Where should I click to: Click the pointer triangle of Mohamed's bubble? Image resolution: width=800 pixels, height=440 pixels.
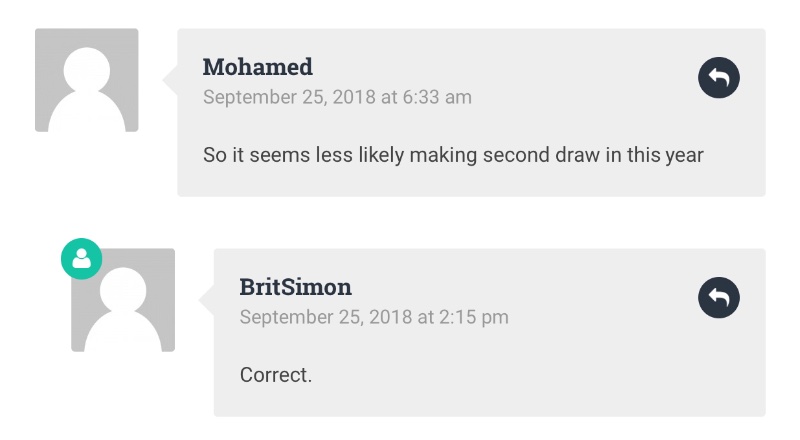click(170, 80)
